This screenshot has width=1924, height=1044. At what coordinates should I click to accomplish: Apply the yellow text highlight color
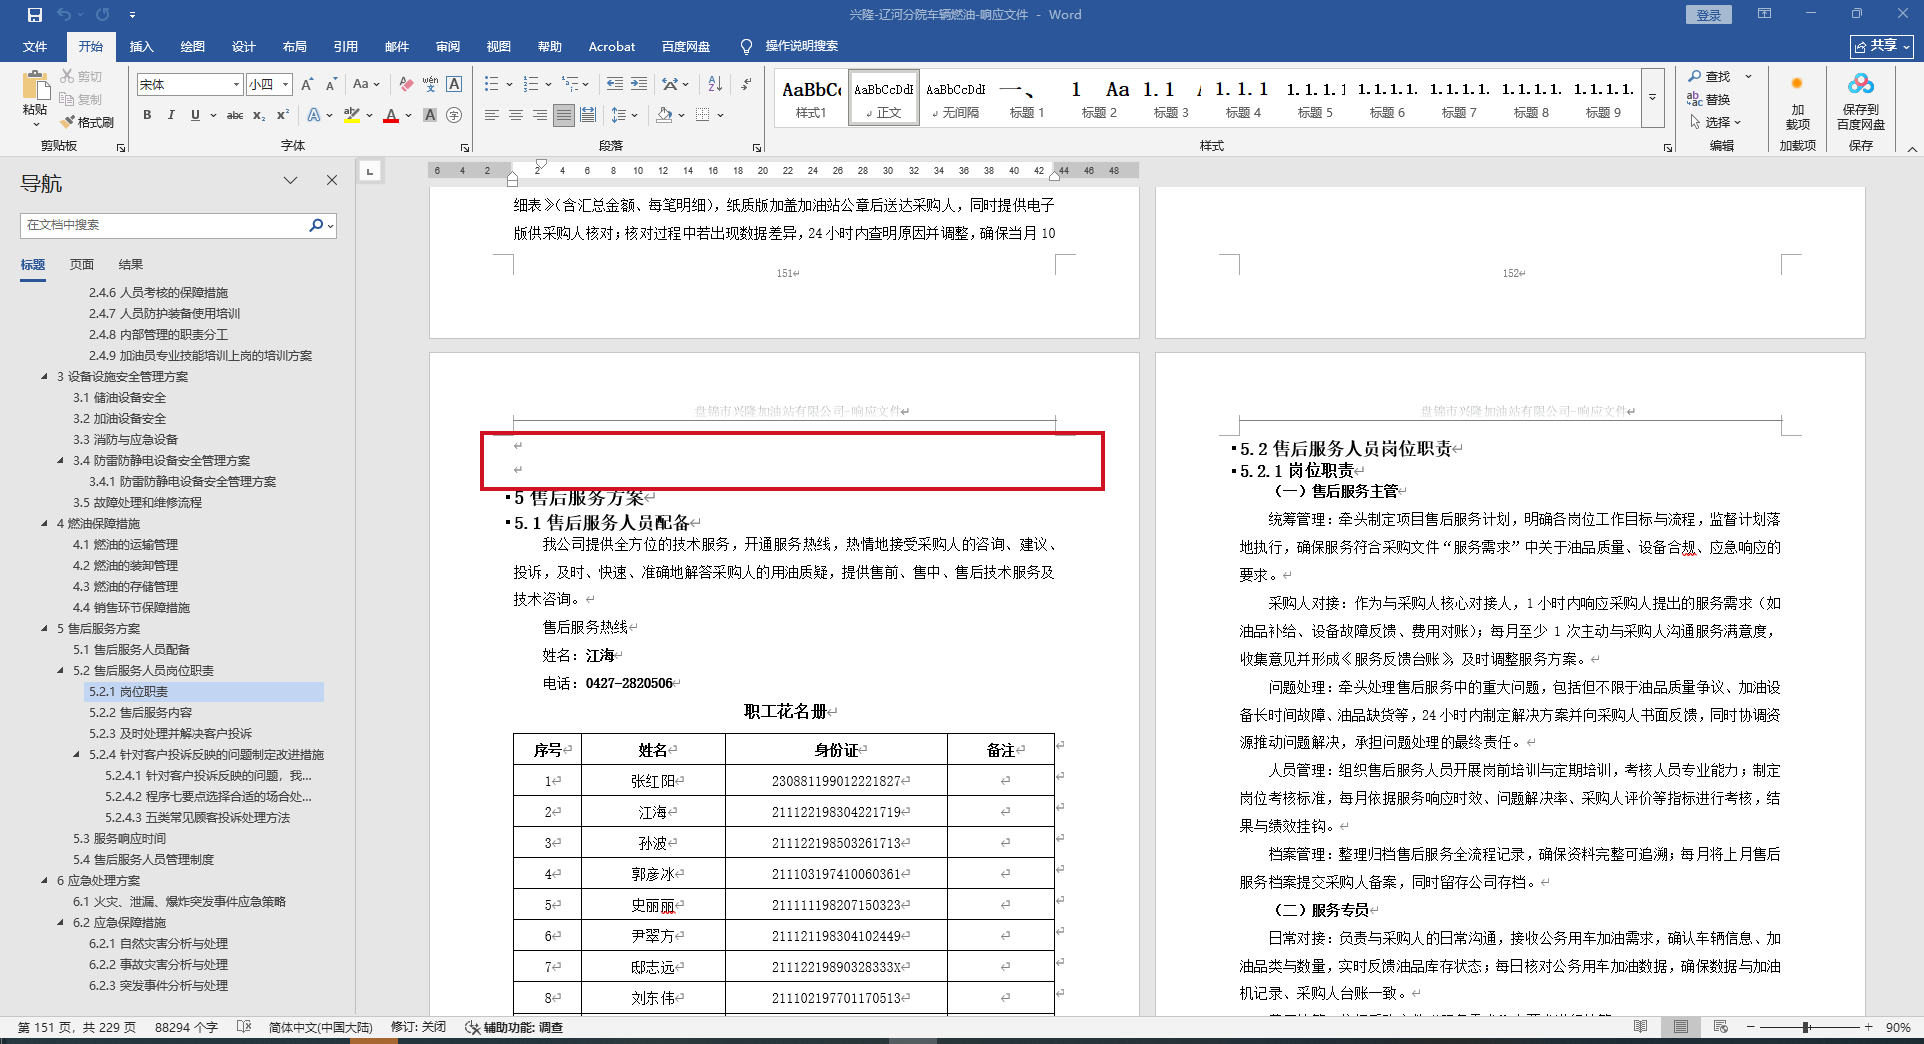coord(352,115)
